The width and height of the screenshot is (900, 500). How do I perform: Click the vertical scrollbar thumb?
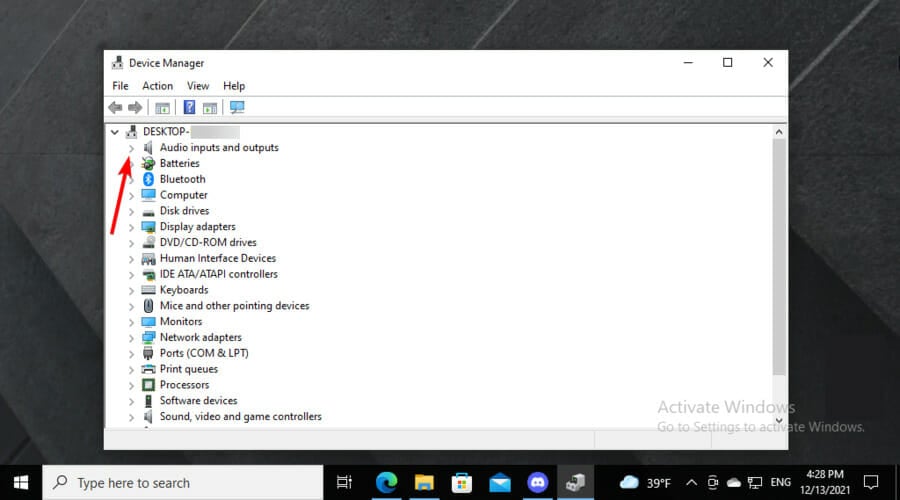[x=779, y=257]
